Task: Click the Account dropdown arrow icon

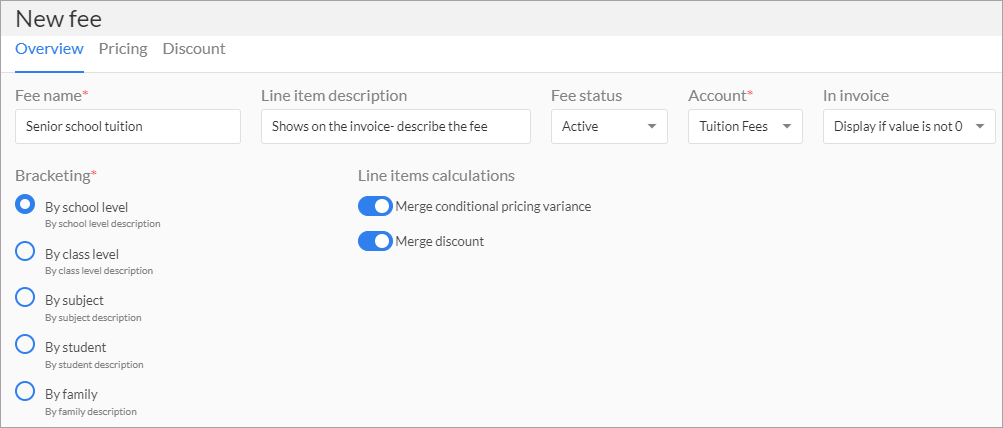Action: coord(787,127)
